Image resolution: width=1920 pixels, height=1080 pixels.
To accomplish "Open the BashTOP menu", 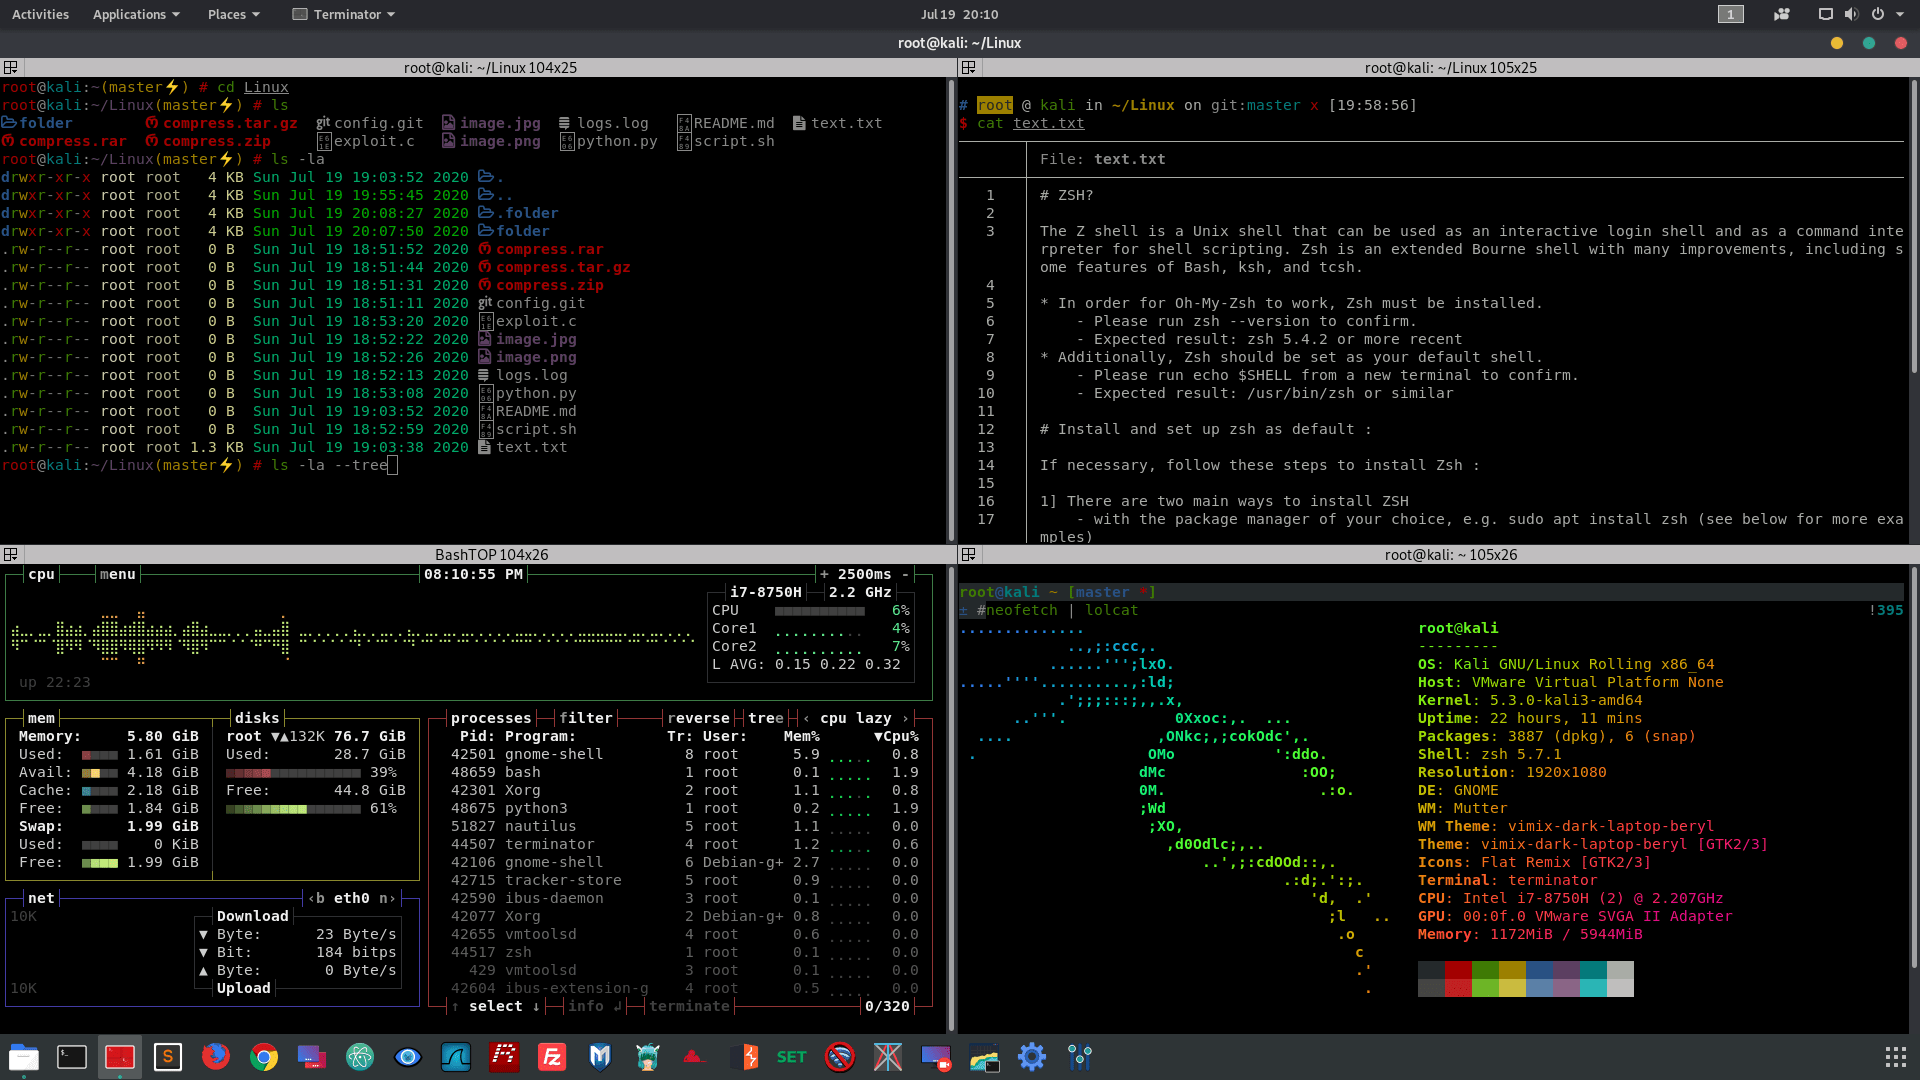I will point(117,574).
